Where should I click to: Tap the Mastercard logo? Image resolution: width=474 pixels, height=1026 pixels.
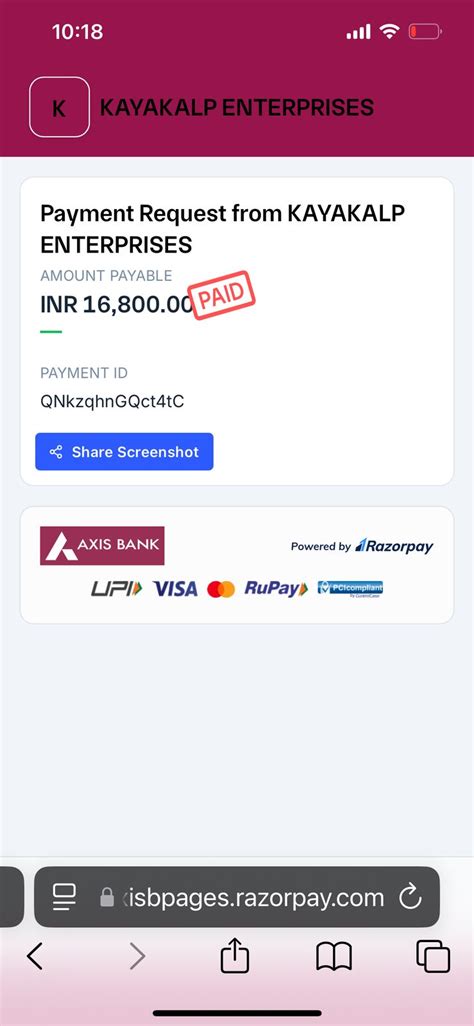point(221,590)
